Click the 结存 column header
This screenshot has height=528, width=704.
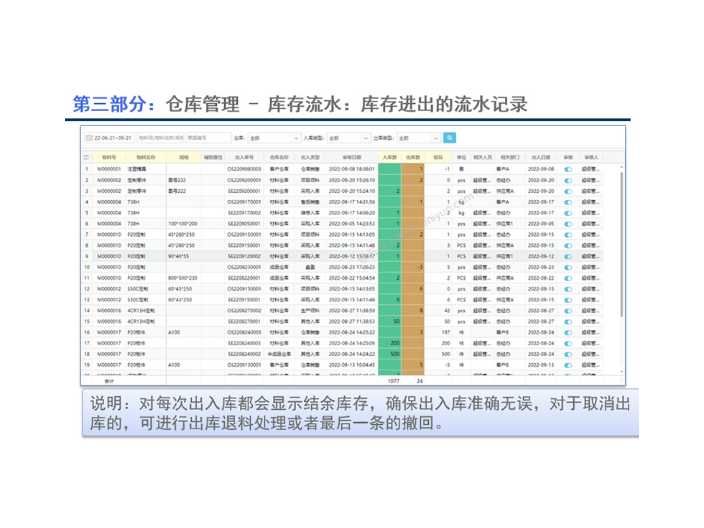pos(438,158)
